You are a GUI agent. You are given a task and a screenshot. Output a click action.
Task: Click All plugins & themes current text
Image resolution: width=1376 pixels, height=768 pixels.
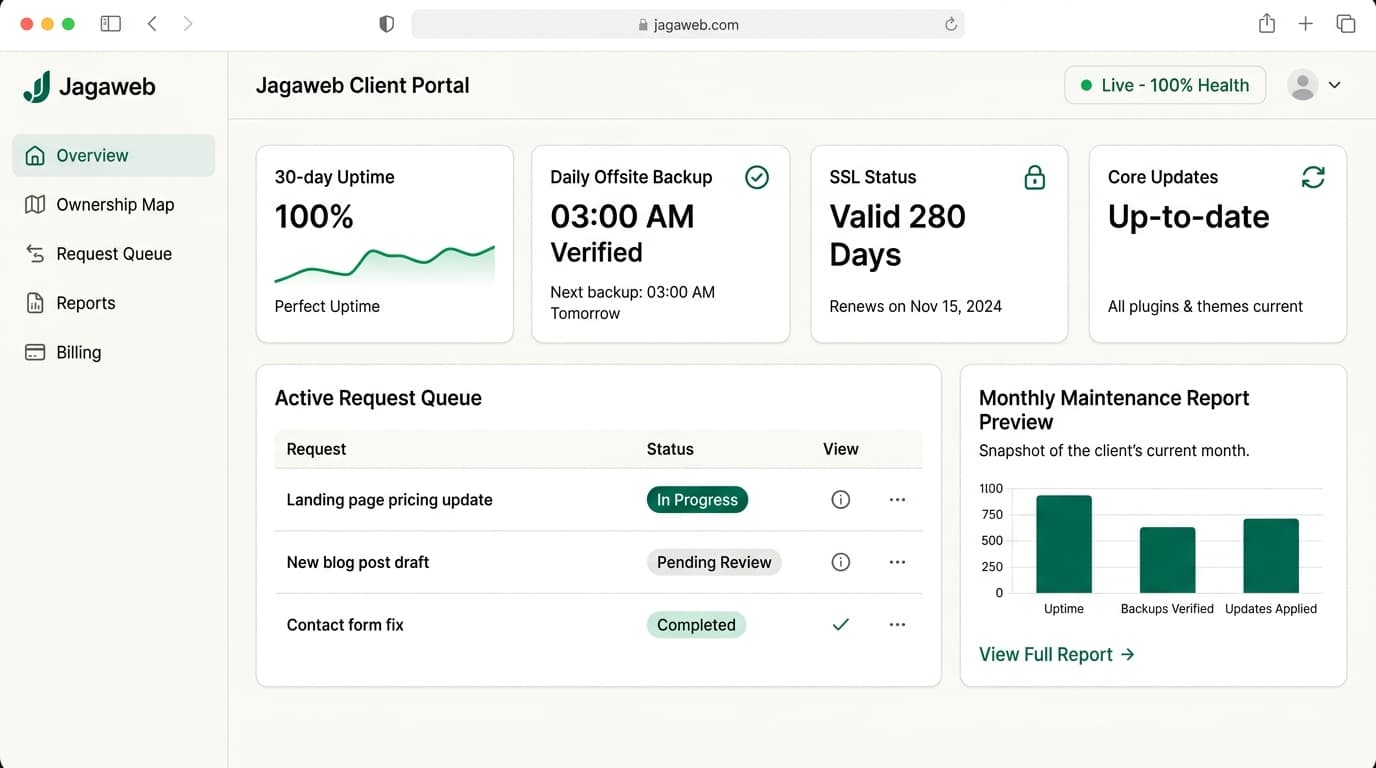(x=1205, y=306)
